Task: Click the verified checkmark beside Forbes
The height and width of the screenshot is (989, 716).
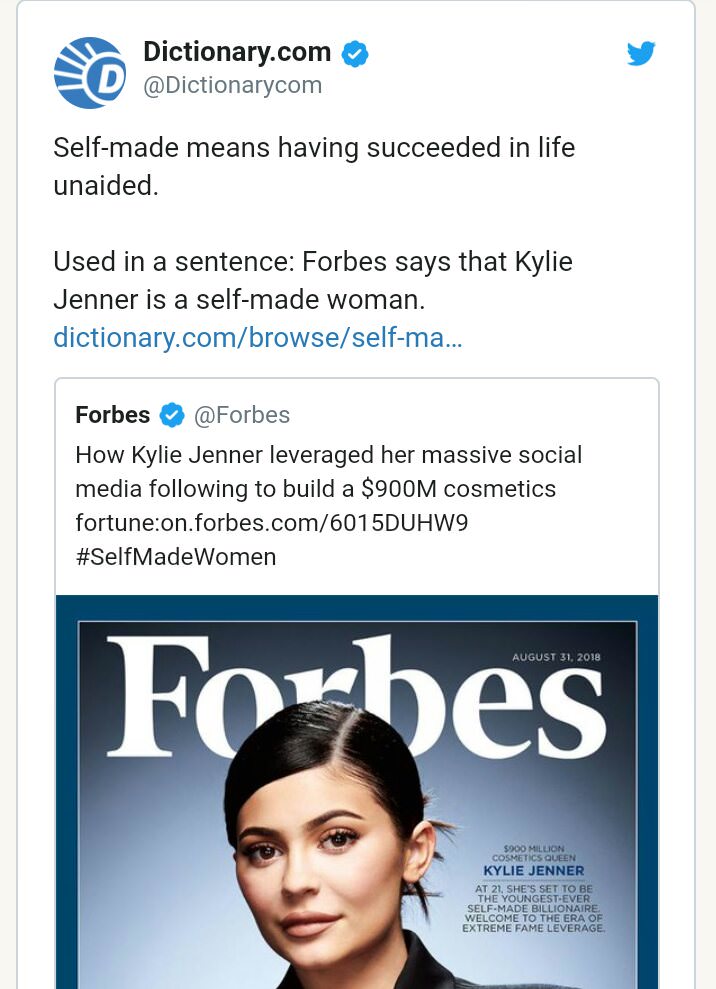Action: (x=172, y=415)
